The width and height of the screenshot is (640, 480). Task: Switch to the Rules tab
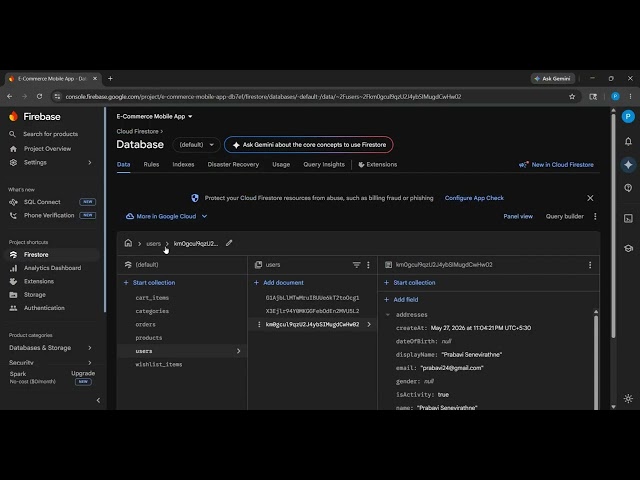tap(151, 164)
